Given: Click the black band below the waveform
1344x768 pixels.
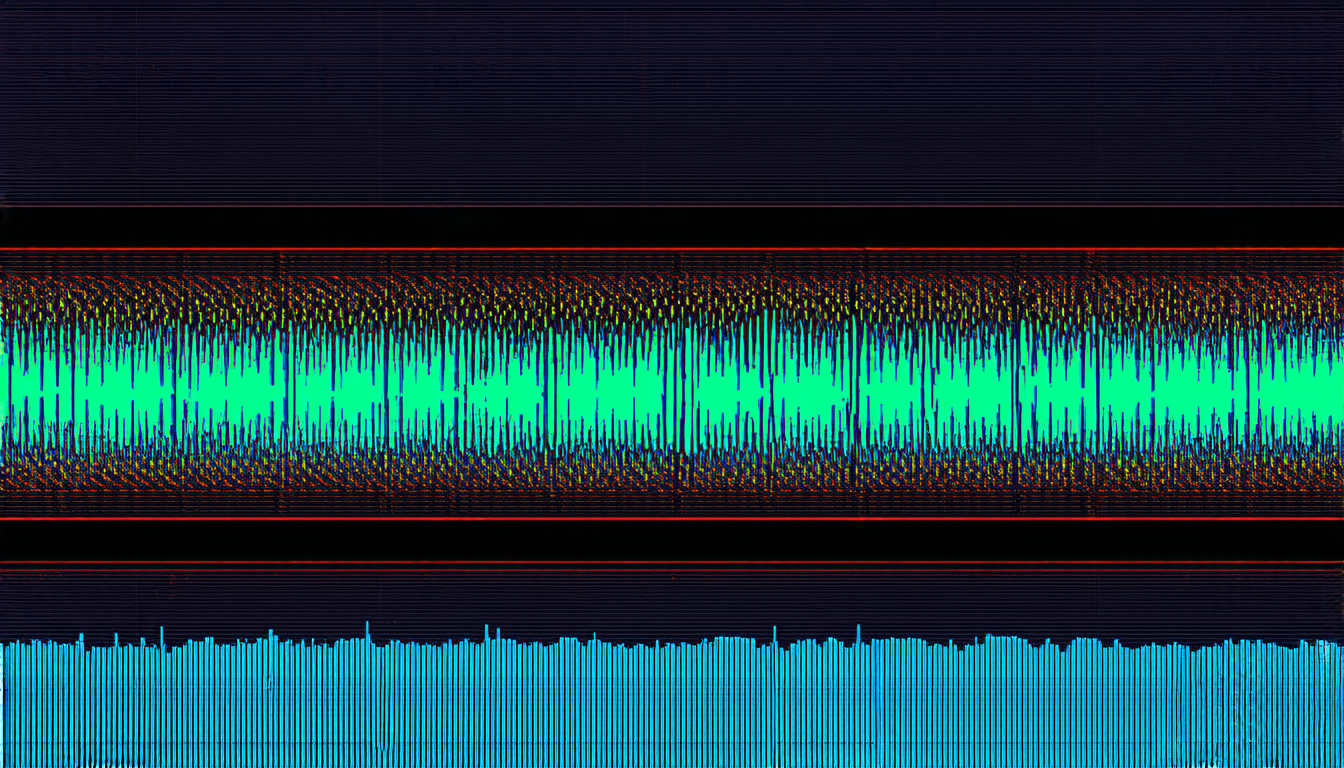Looking at the screenshot, I should tap(672, 541).
